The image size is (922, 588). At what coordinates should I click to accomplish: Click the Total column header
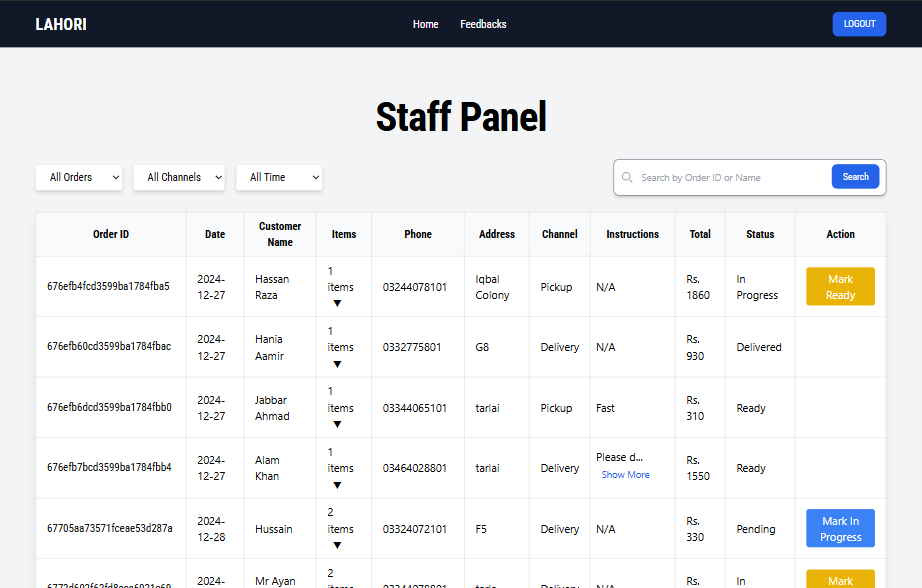click(700, 234)
